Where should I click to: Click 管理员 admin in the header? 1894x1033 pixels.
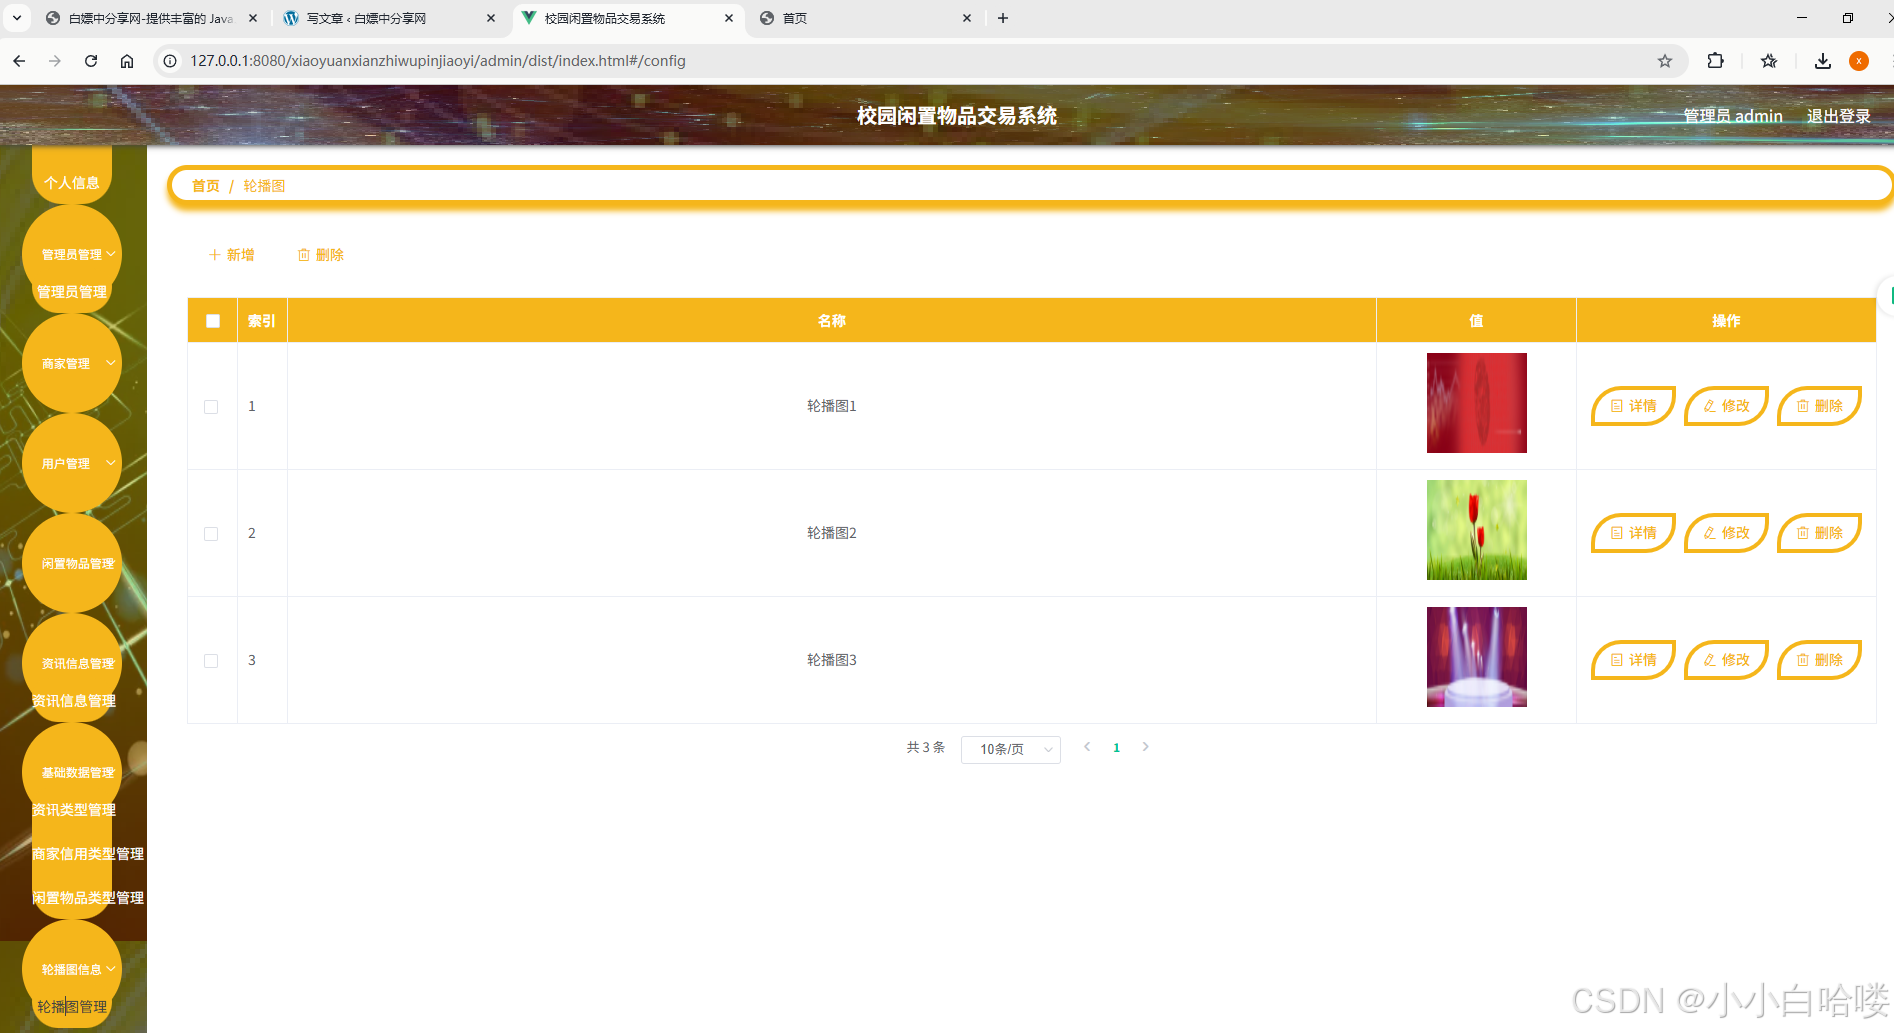pyautogui.click(x=1732, y=116)
